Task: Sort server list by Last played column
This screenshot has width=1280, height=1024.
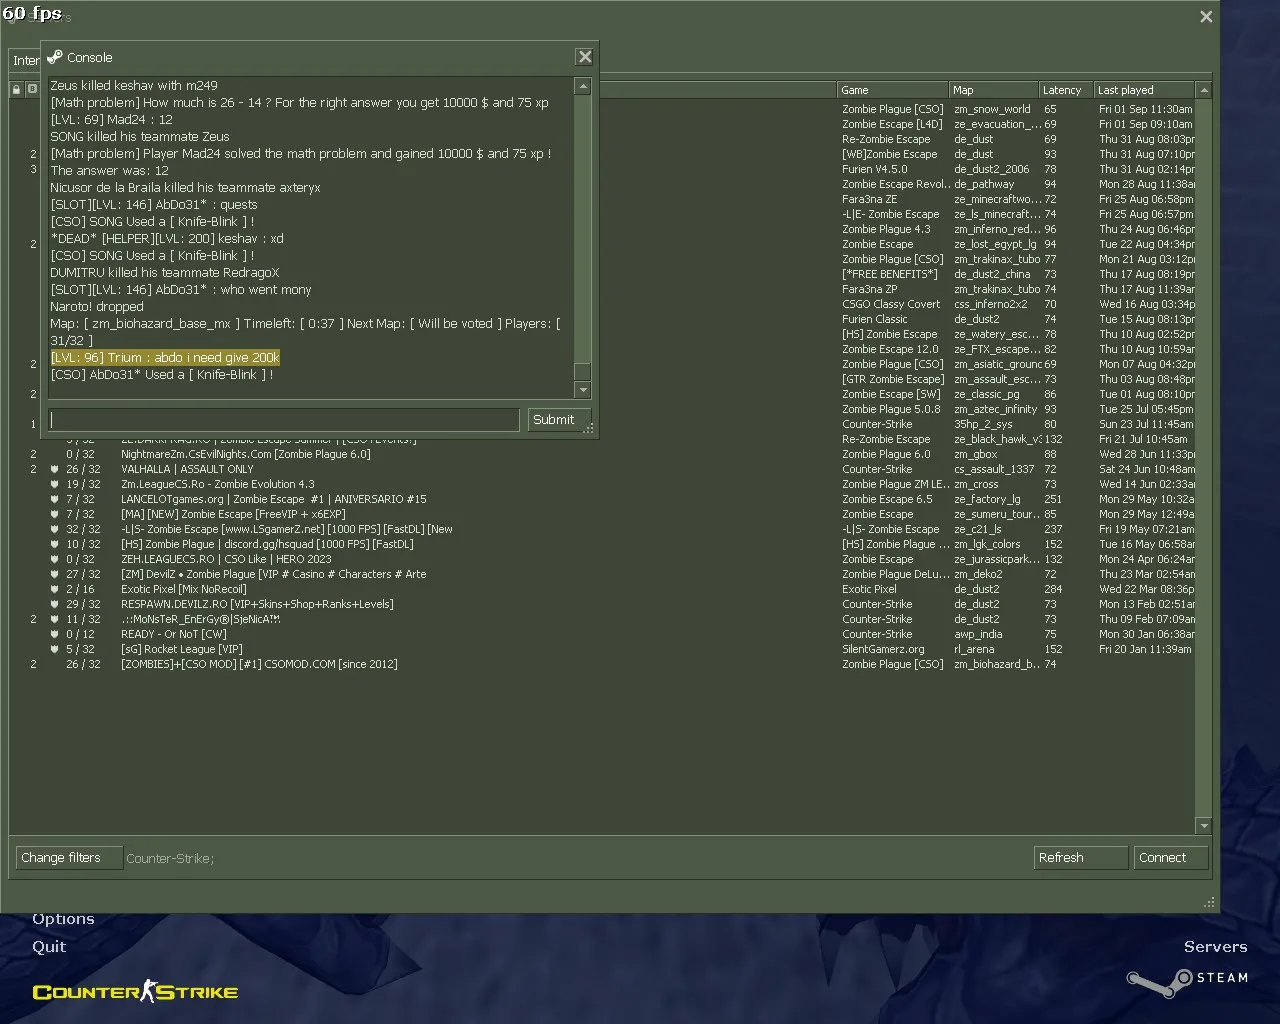Action: coord(1144,90)
